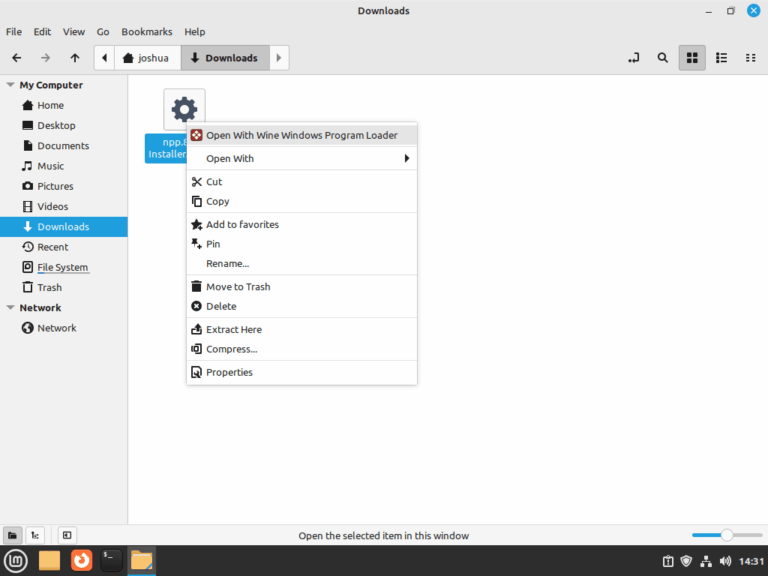Click the back navigation arrow
This screenshot has width=768, height=576.
[16, 58]
